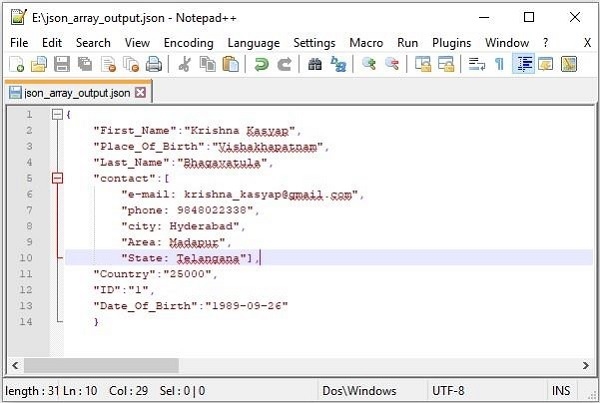Open the ? help menu
This screenshot has height=403, width=600.
(545, 42)
